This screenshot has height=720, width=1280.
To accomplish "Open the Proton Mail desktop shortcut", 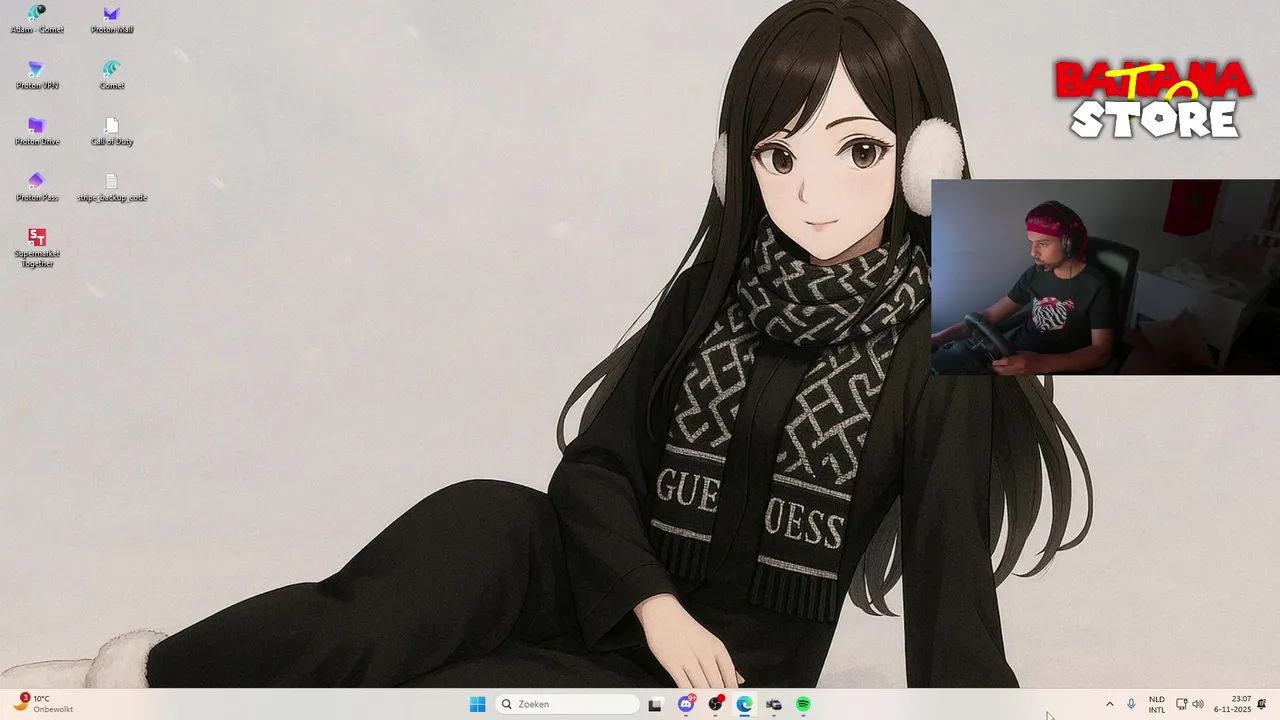I will click(x=112, y=19).
